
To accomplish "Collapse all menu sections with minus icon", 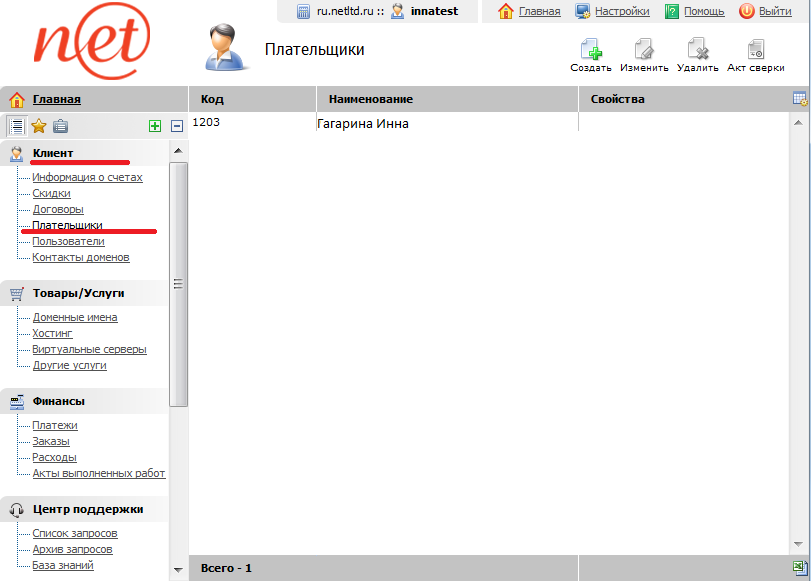I will coord(177,126).
